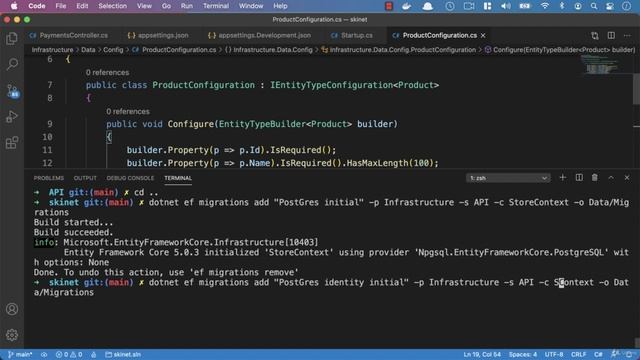This screenshot has width=640, height=360.
Task: Maximize the terminal panel
Action: coord(611,178)
